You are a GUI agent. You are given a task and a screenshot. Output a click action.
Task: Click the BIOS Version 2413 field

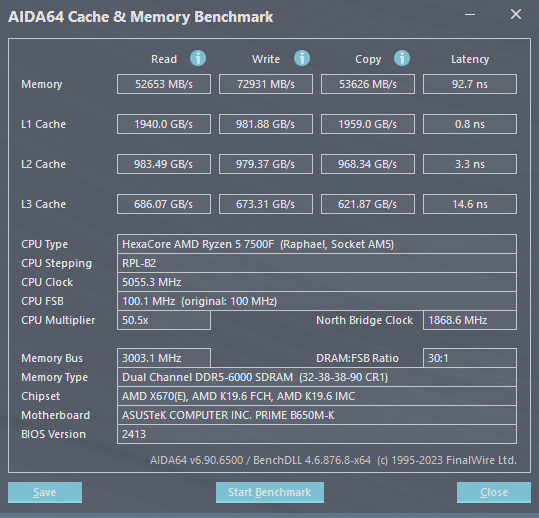317,434
